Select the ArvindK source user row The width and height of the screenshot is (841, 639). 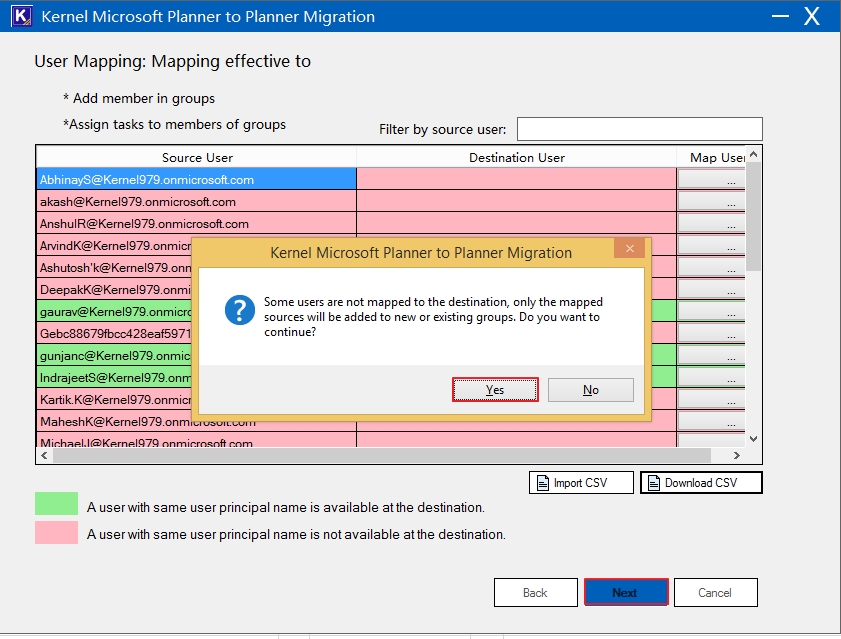coord(114,245)
